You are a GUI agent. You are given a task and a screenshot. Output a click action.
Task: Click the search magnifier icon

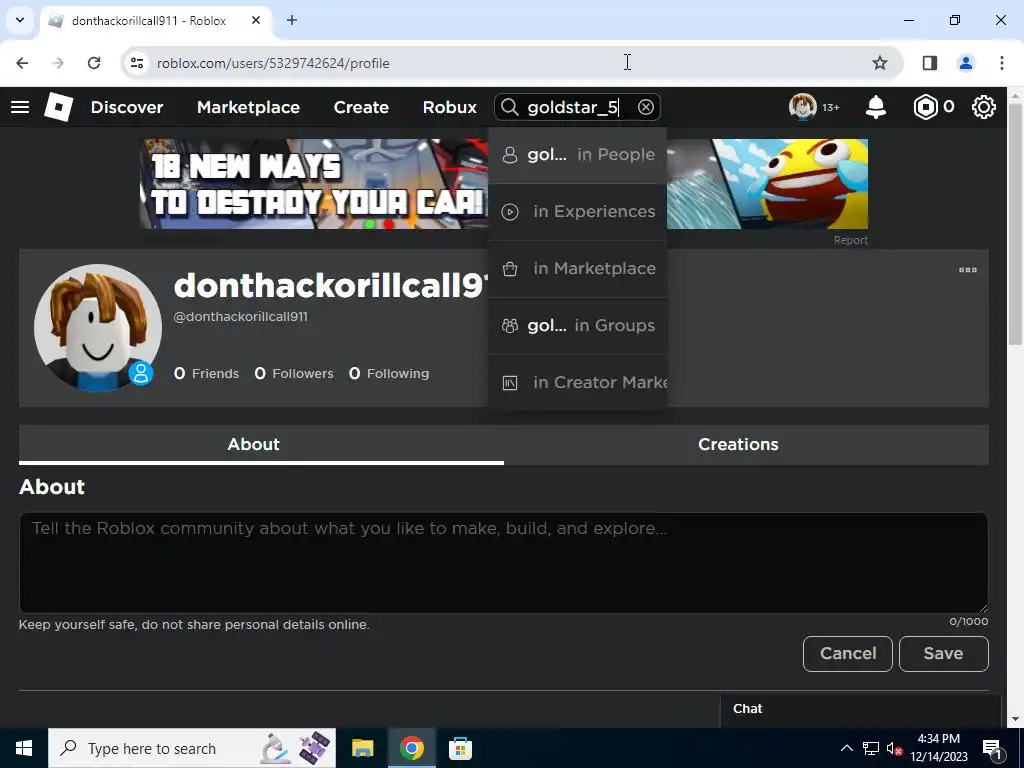pos(509,107)
